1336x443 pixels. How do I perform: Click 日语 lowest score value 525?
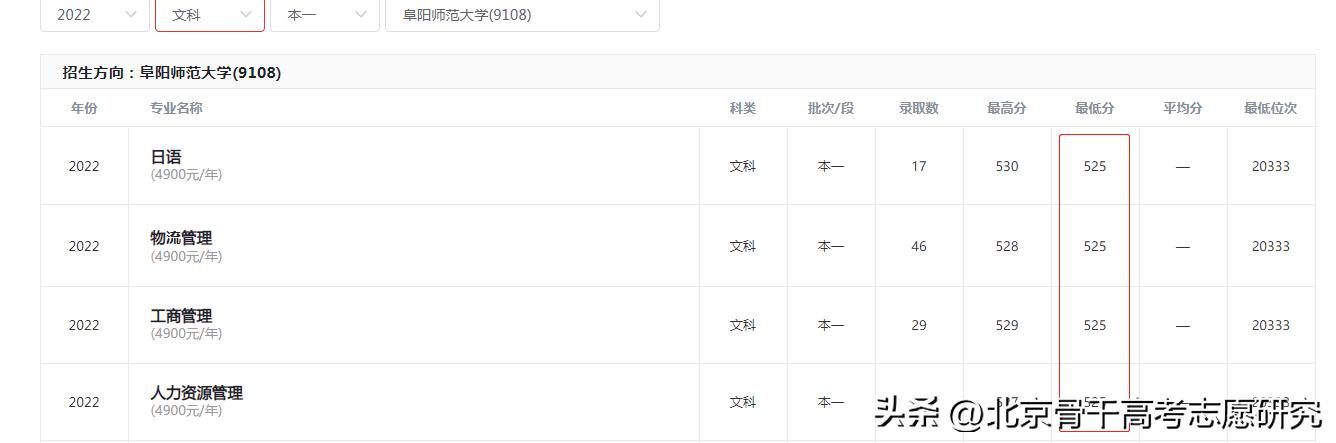pyautogui.click(x=1094, y=167)
